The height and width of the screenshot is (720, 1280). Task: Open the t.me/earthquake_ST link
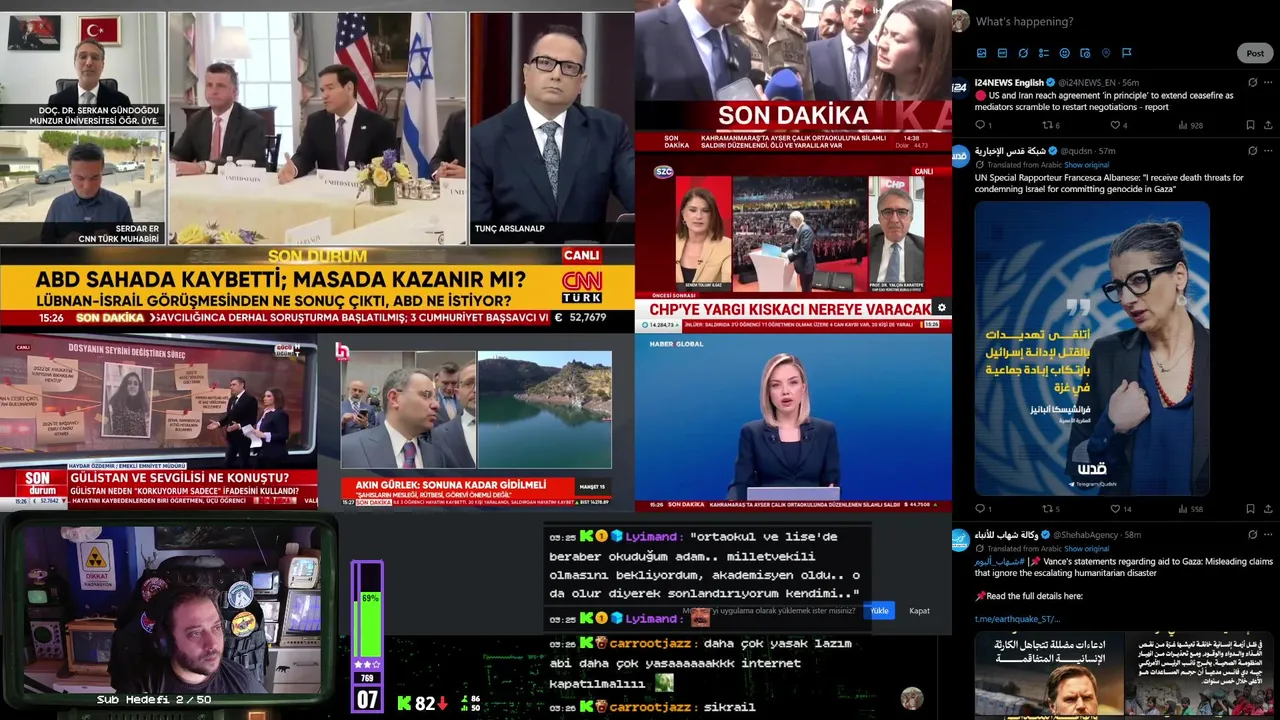coord(1017,619)
